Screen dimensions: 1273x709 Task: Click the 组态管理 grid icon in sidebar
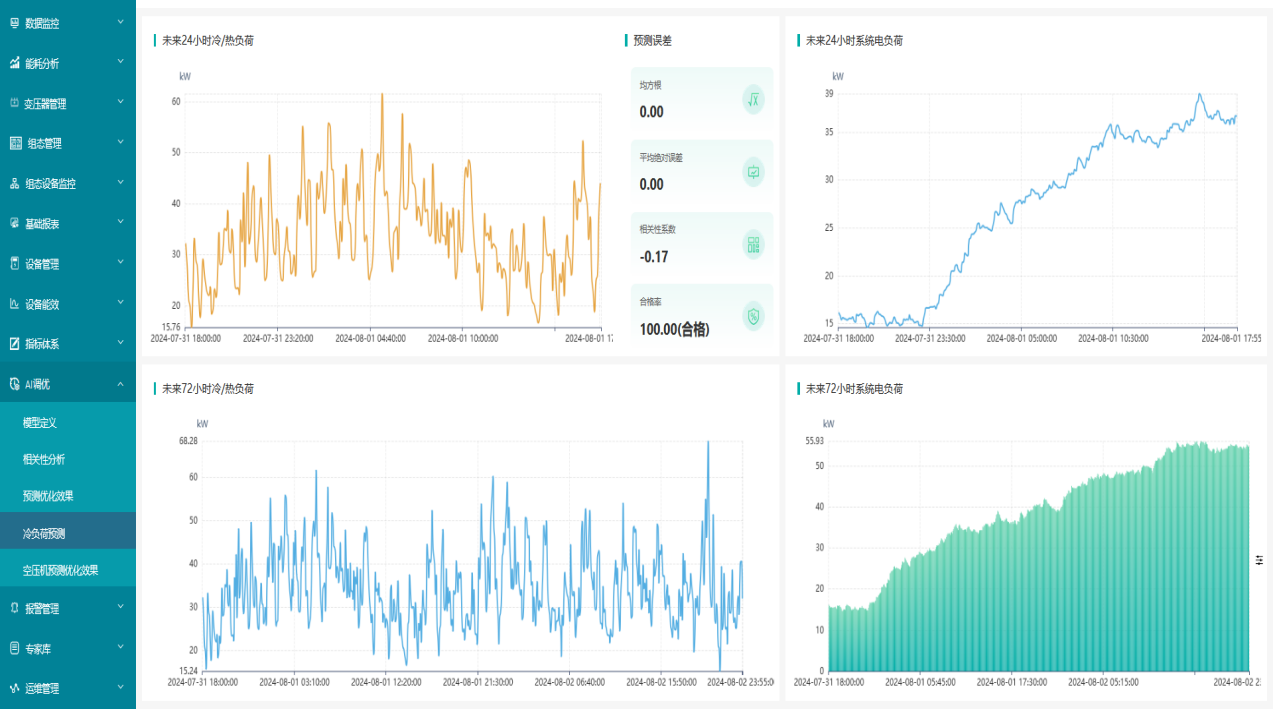click(x=15, y=143)
